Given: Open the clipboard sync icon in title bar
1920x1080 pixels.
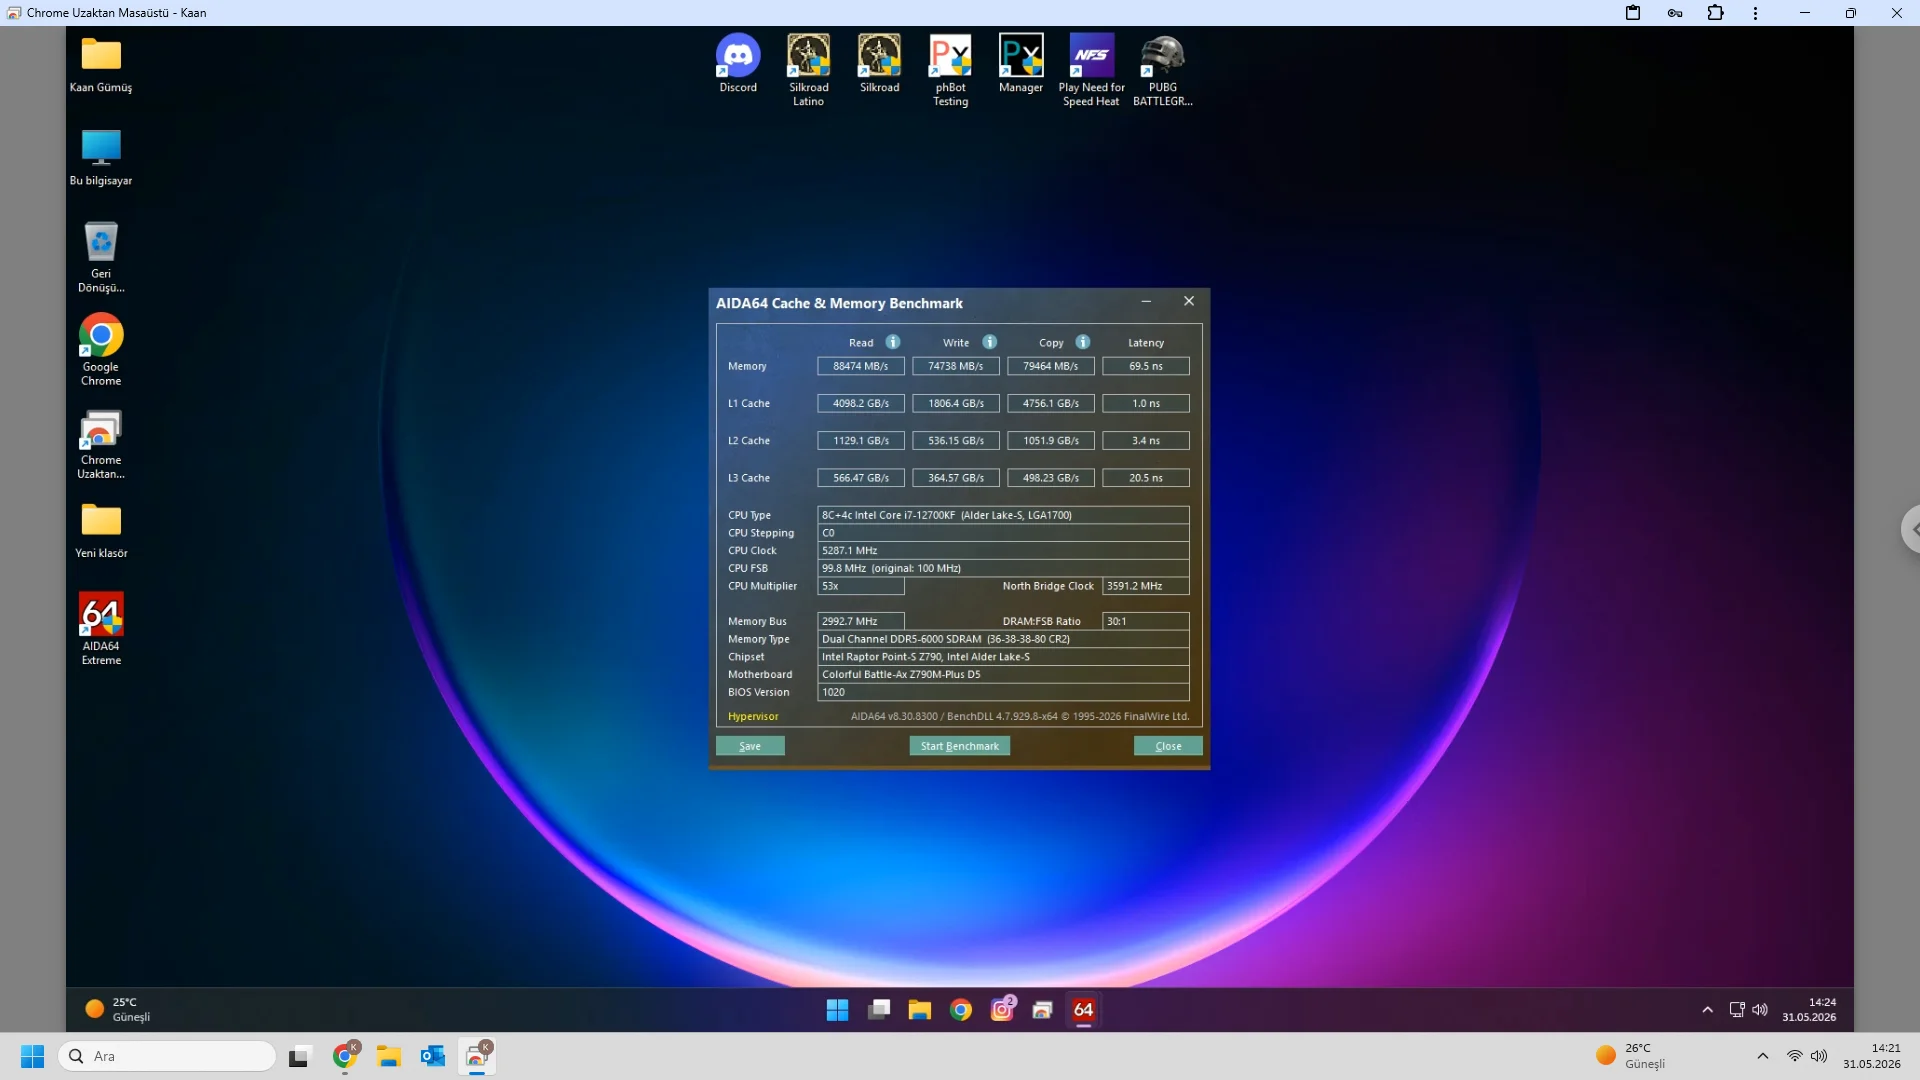Looking at the screenshot, I should (1633, 13).
